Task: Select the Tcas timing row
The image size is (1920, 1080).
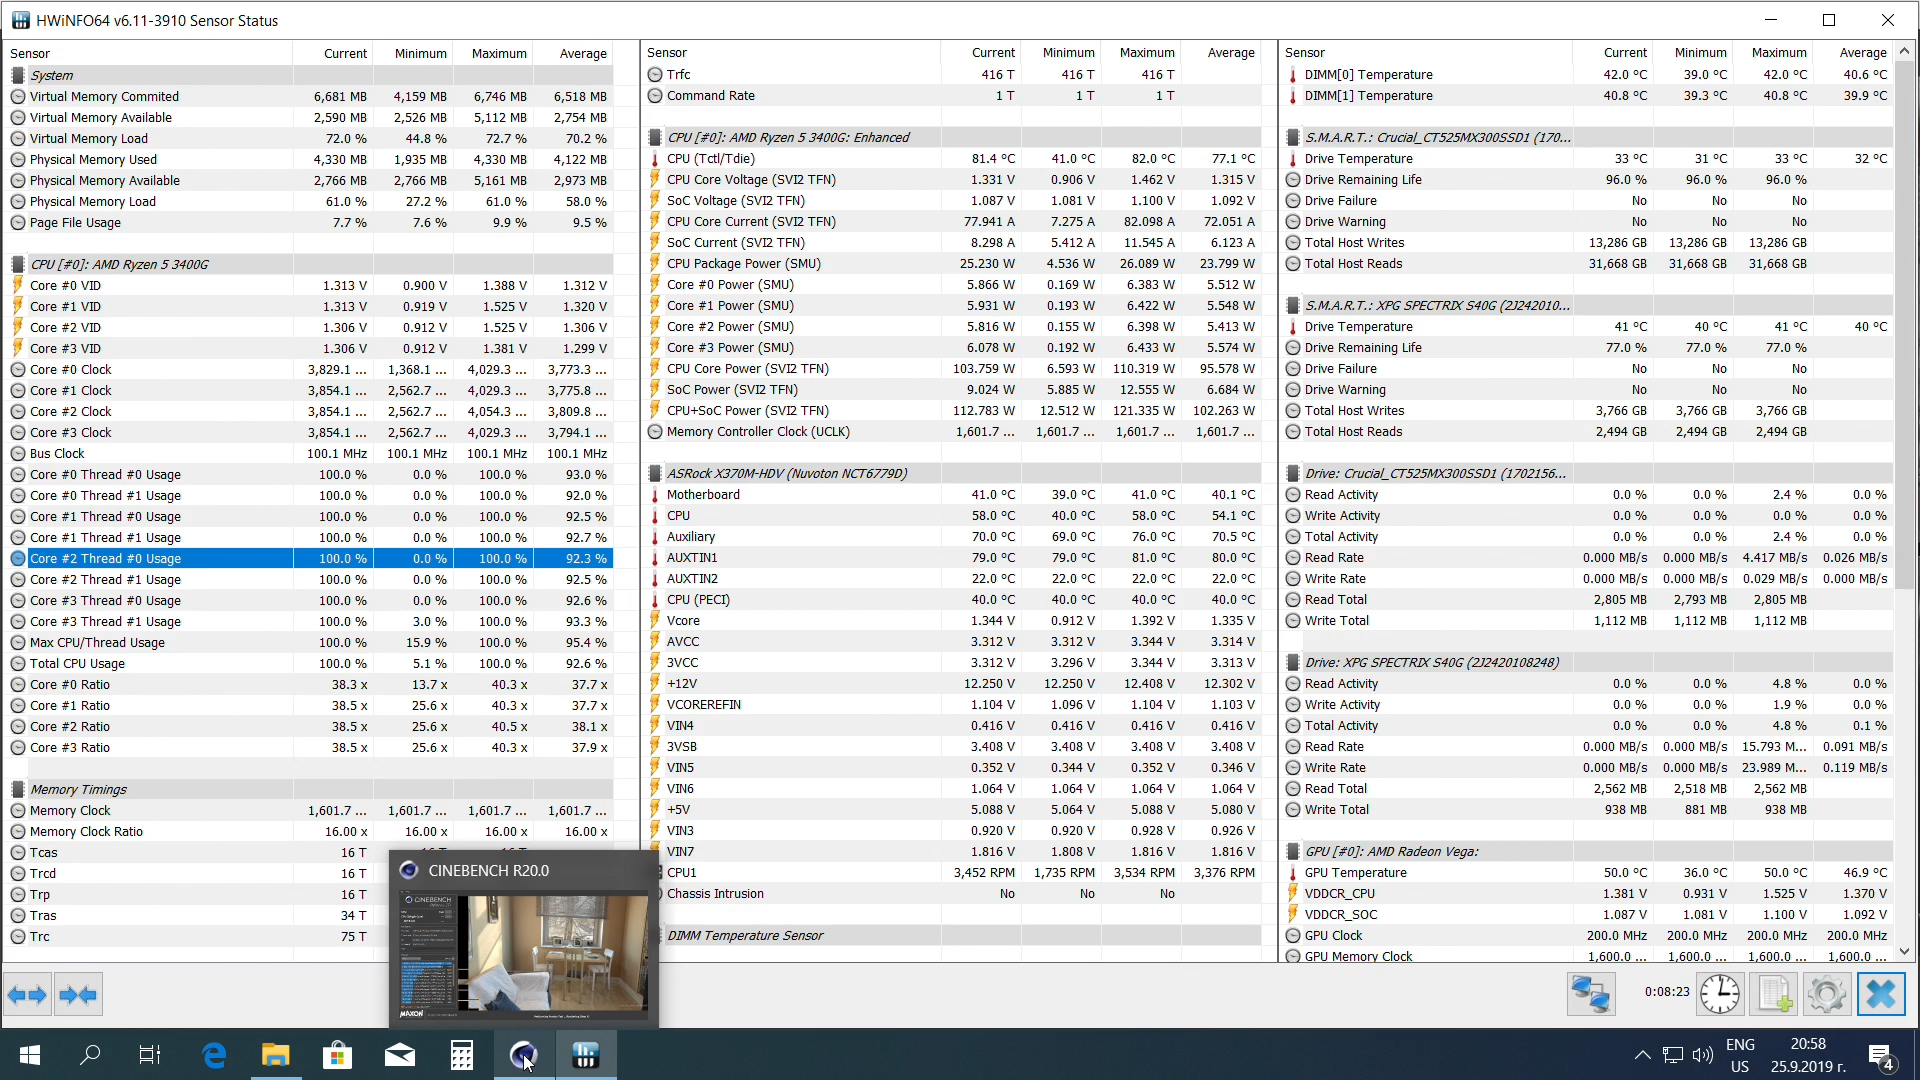Action: (x=198, y=852)
